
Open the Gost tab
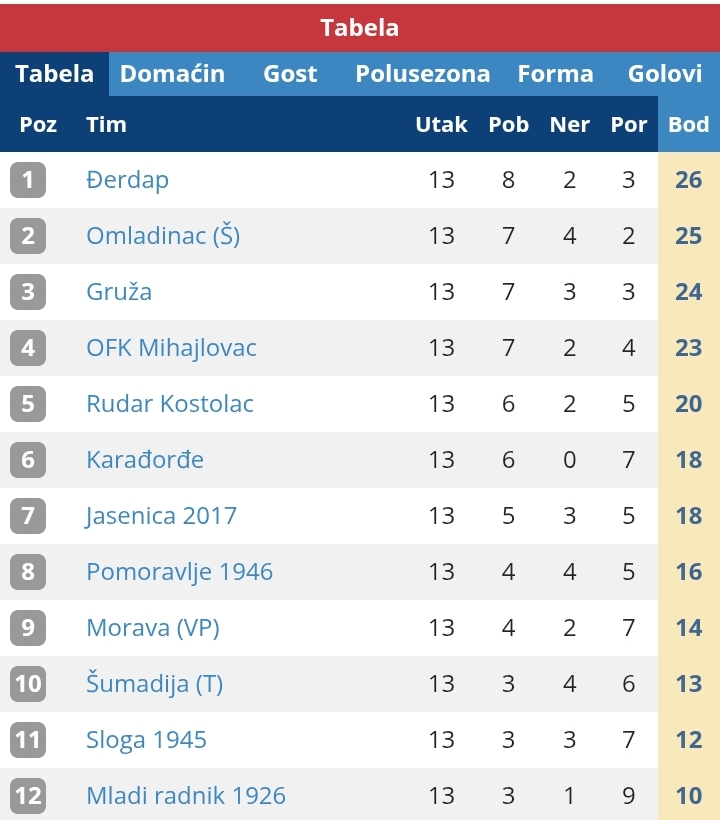(290, 74)
